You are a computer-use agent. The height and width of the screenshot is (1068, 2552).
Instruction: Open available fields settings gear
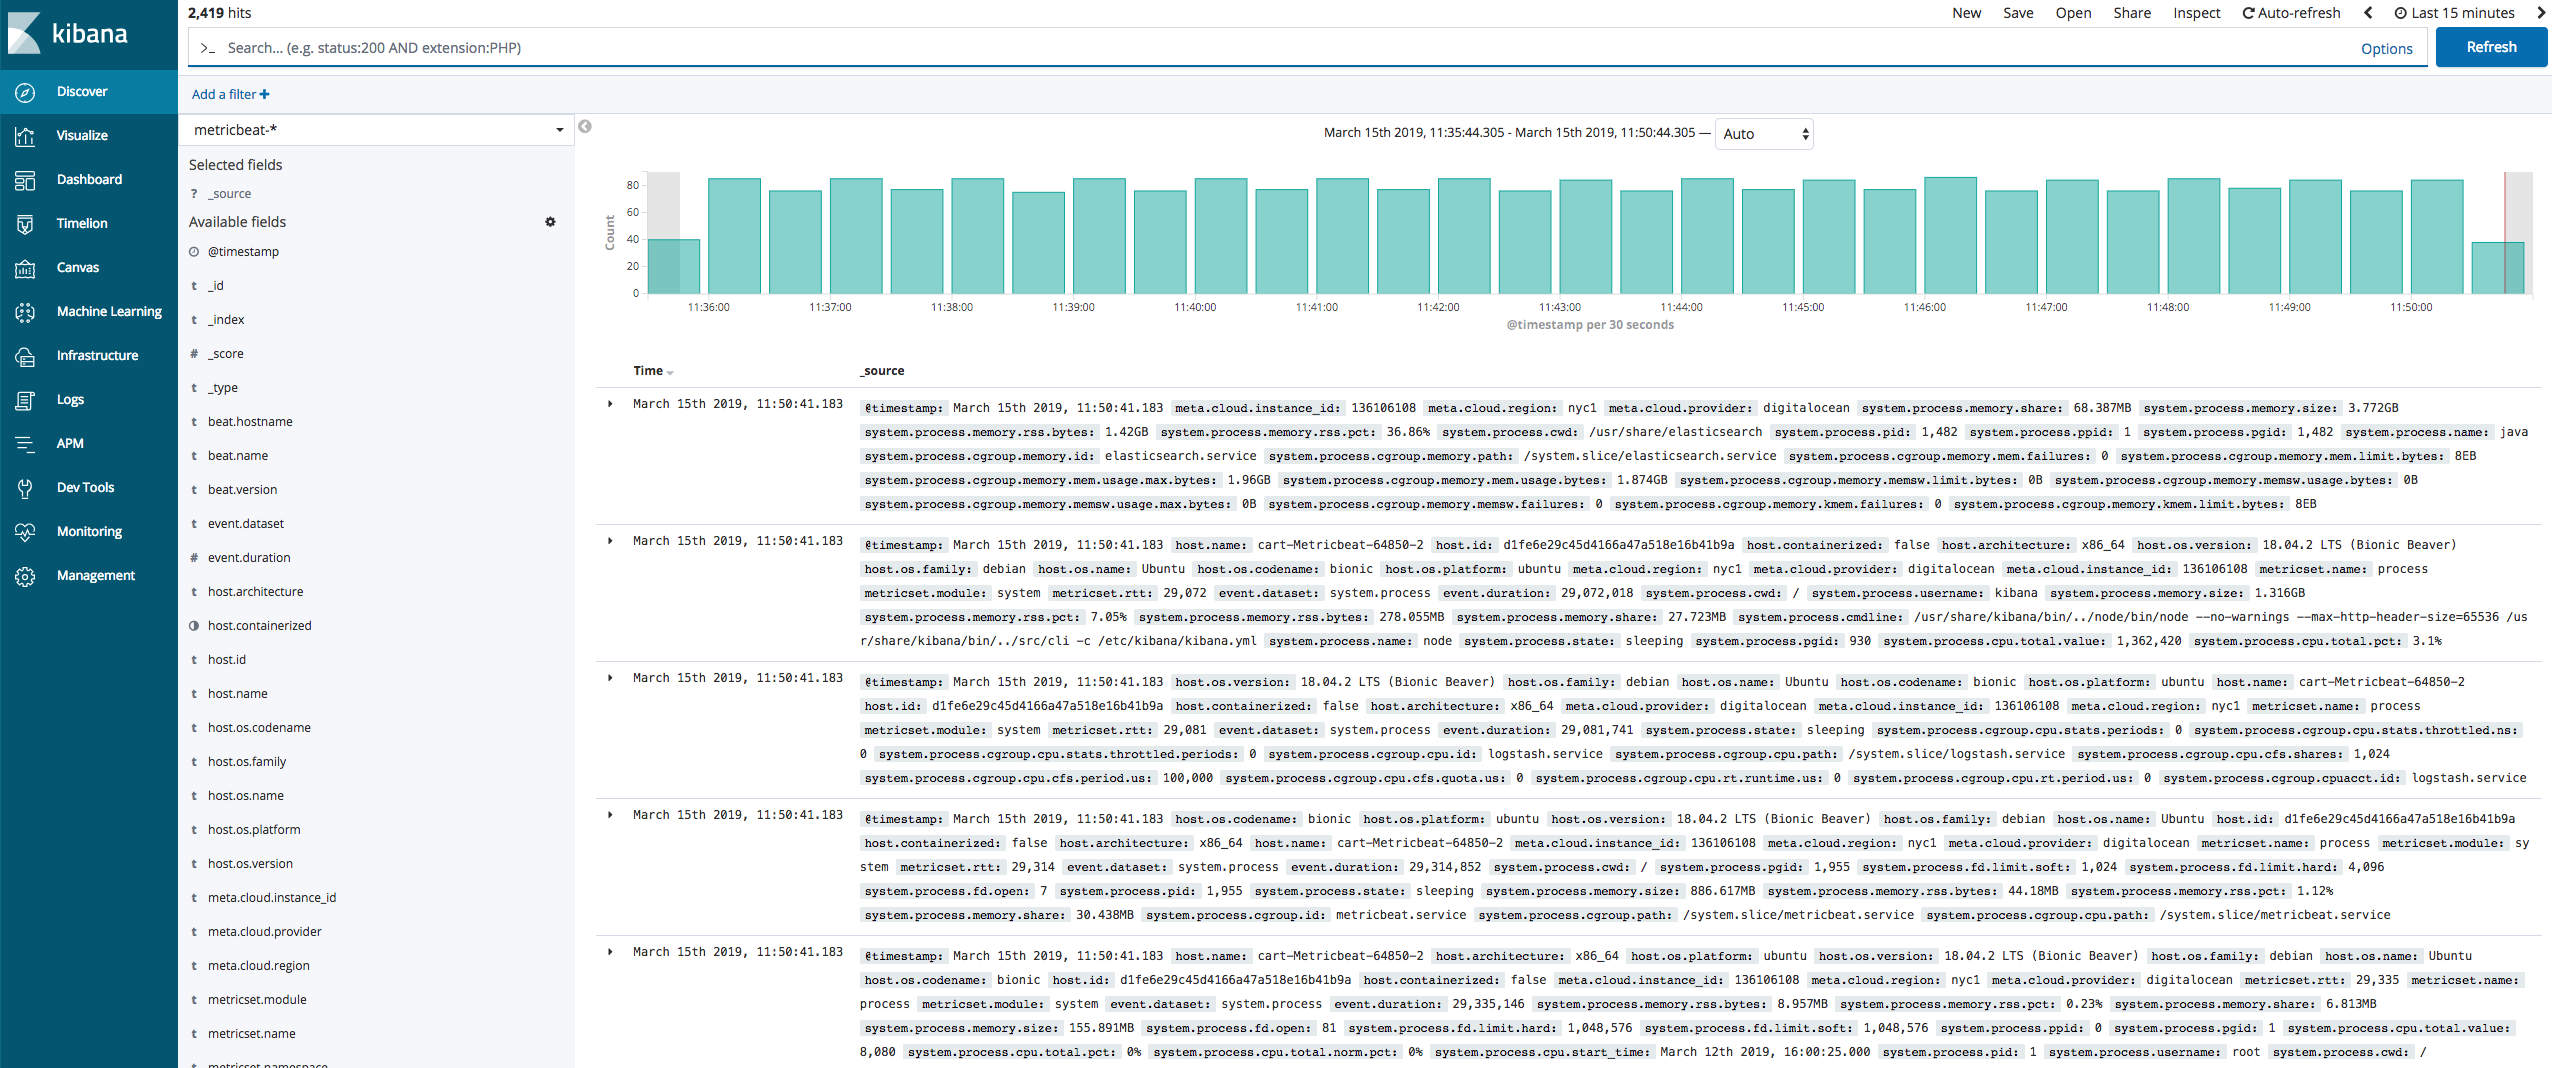click(550, 222)
